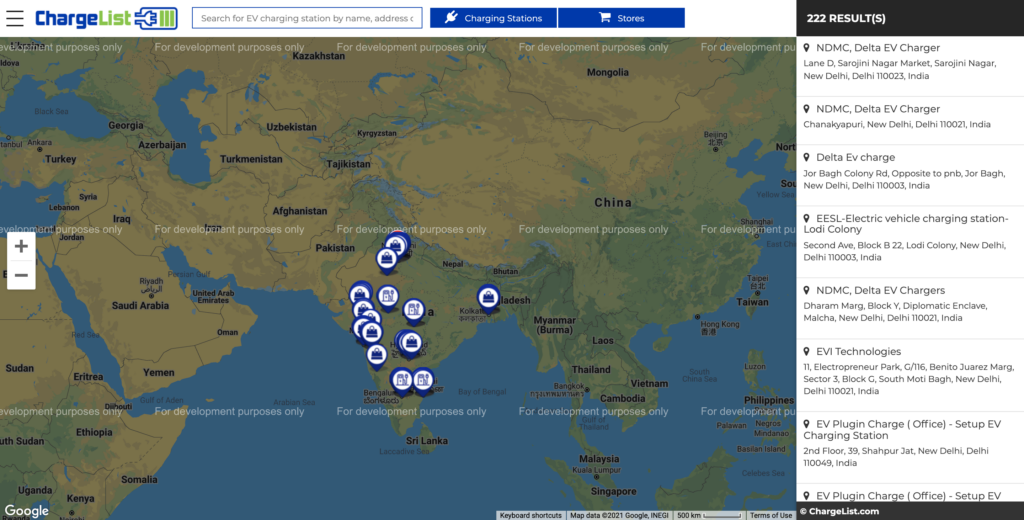
Task: Click pin icon of Chanakyapuri Delta EV Charger
Action: tap(807, 109)
